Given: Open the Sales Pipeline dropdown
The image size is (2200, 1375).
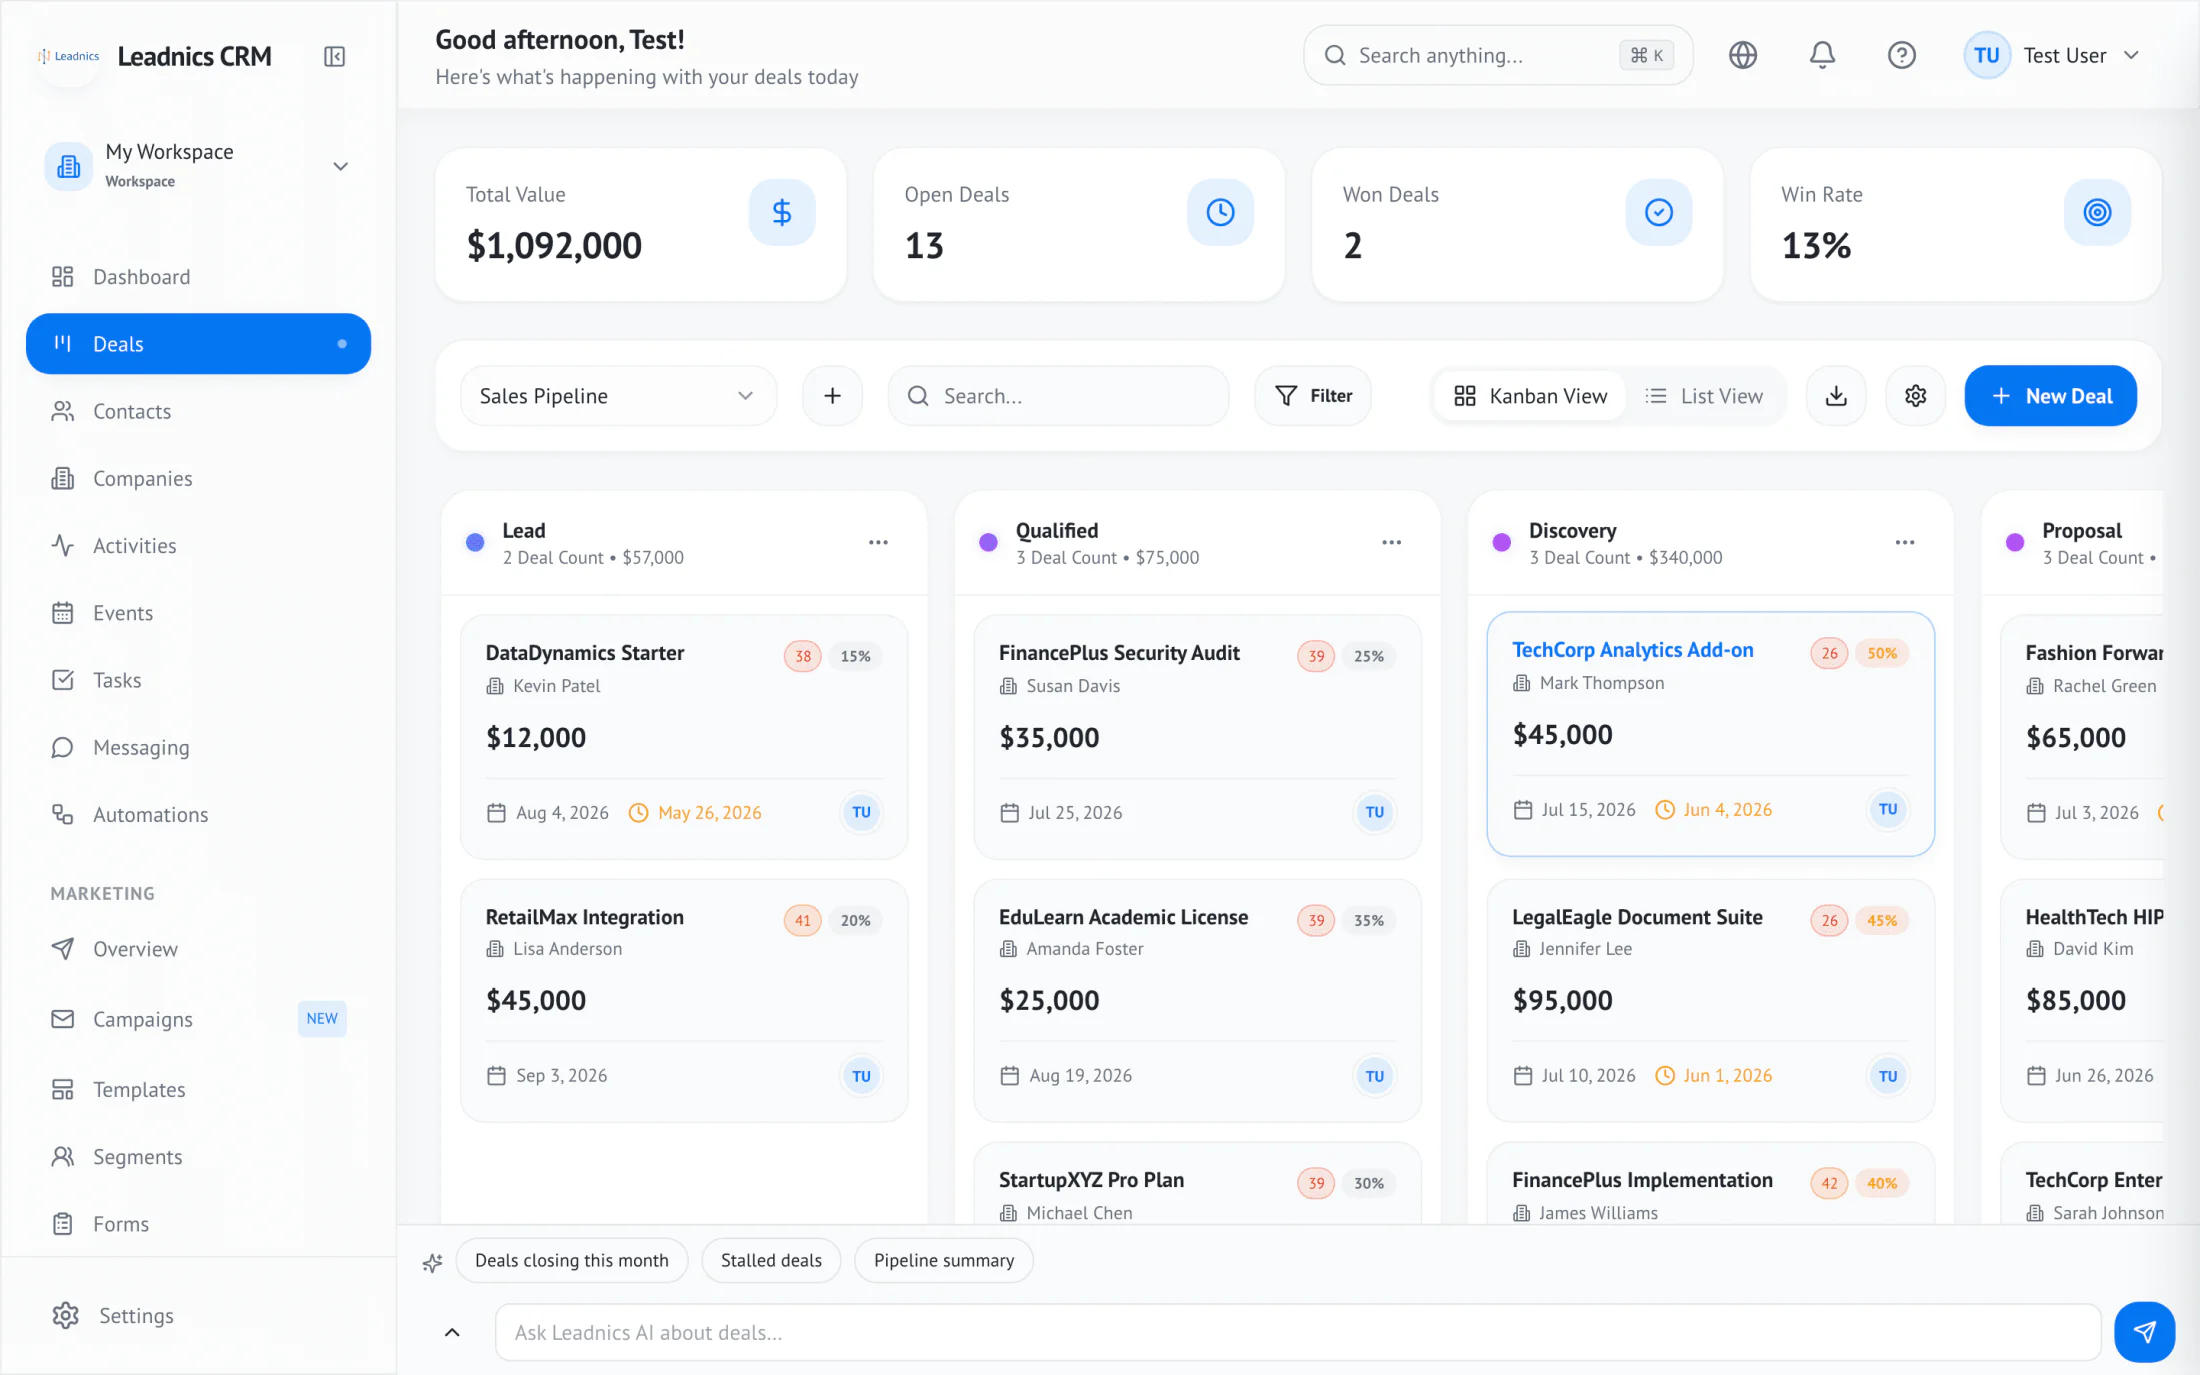Looking at the screenshot, I should click(x=618, y=396).
